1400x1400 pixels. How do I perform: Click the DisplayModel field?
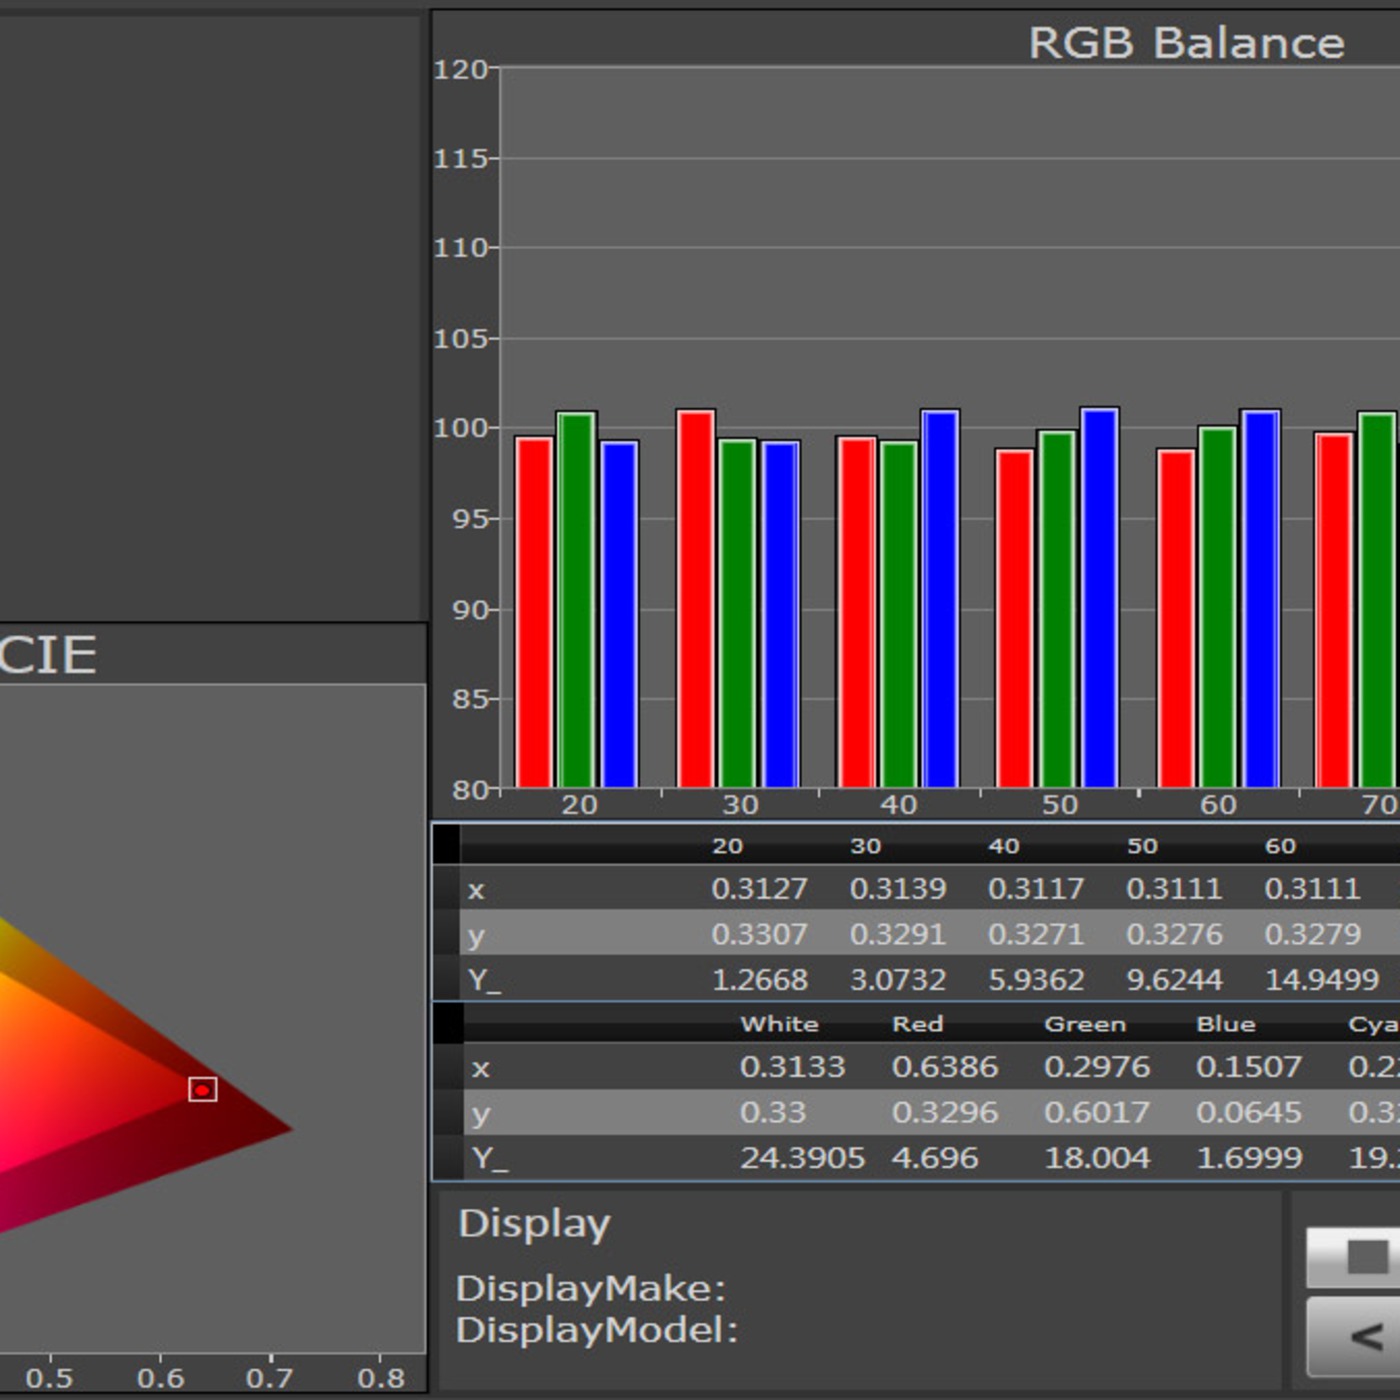click(x=596, y=1330)
